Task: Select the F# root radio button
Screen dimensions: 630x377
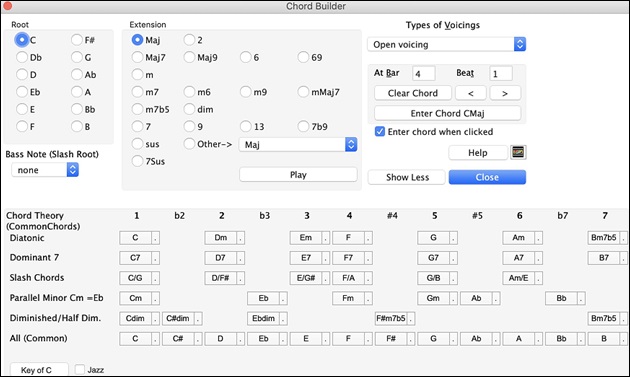Action: click(x=77, y=40)
